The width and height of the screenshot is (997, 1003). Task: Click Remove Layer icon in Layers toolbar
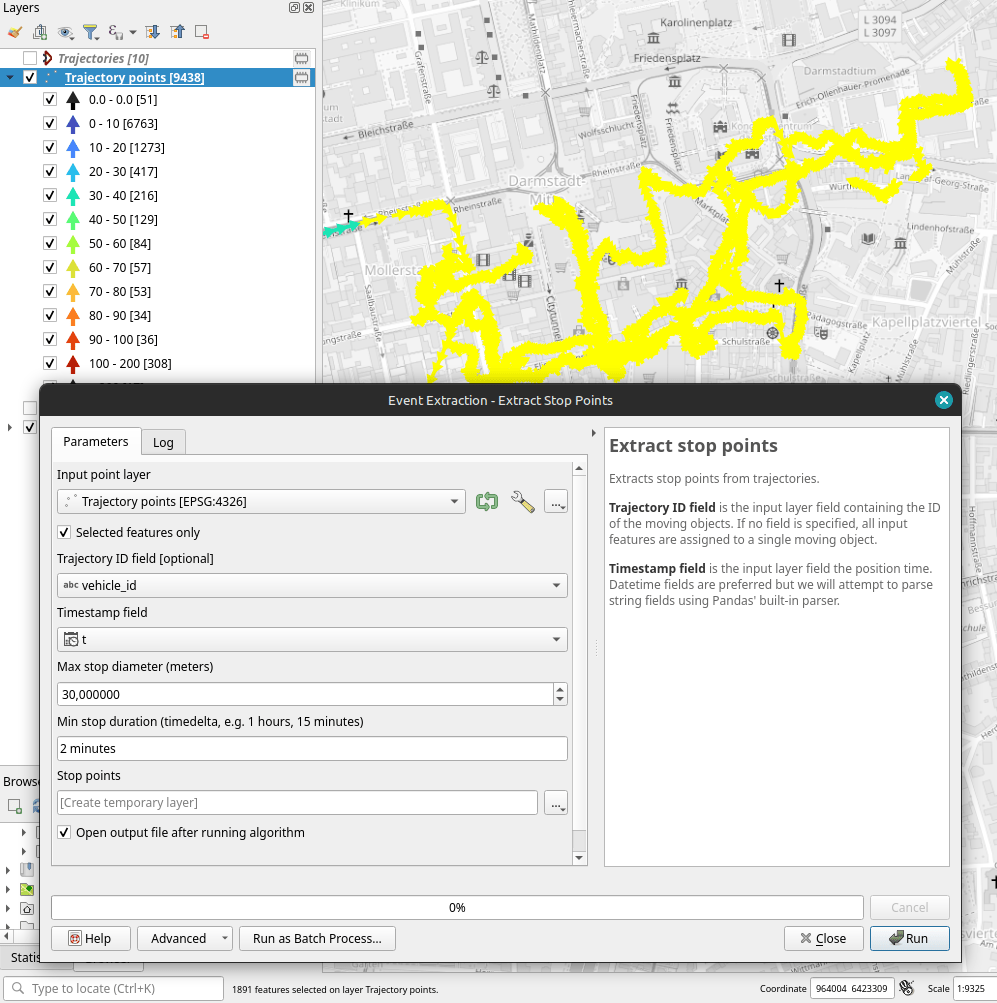[201, 32]
